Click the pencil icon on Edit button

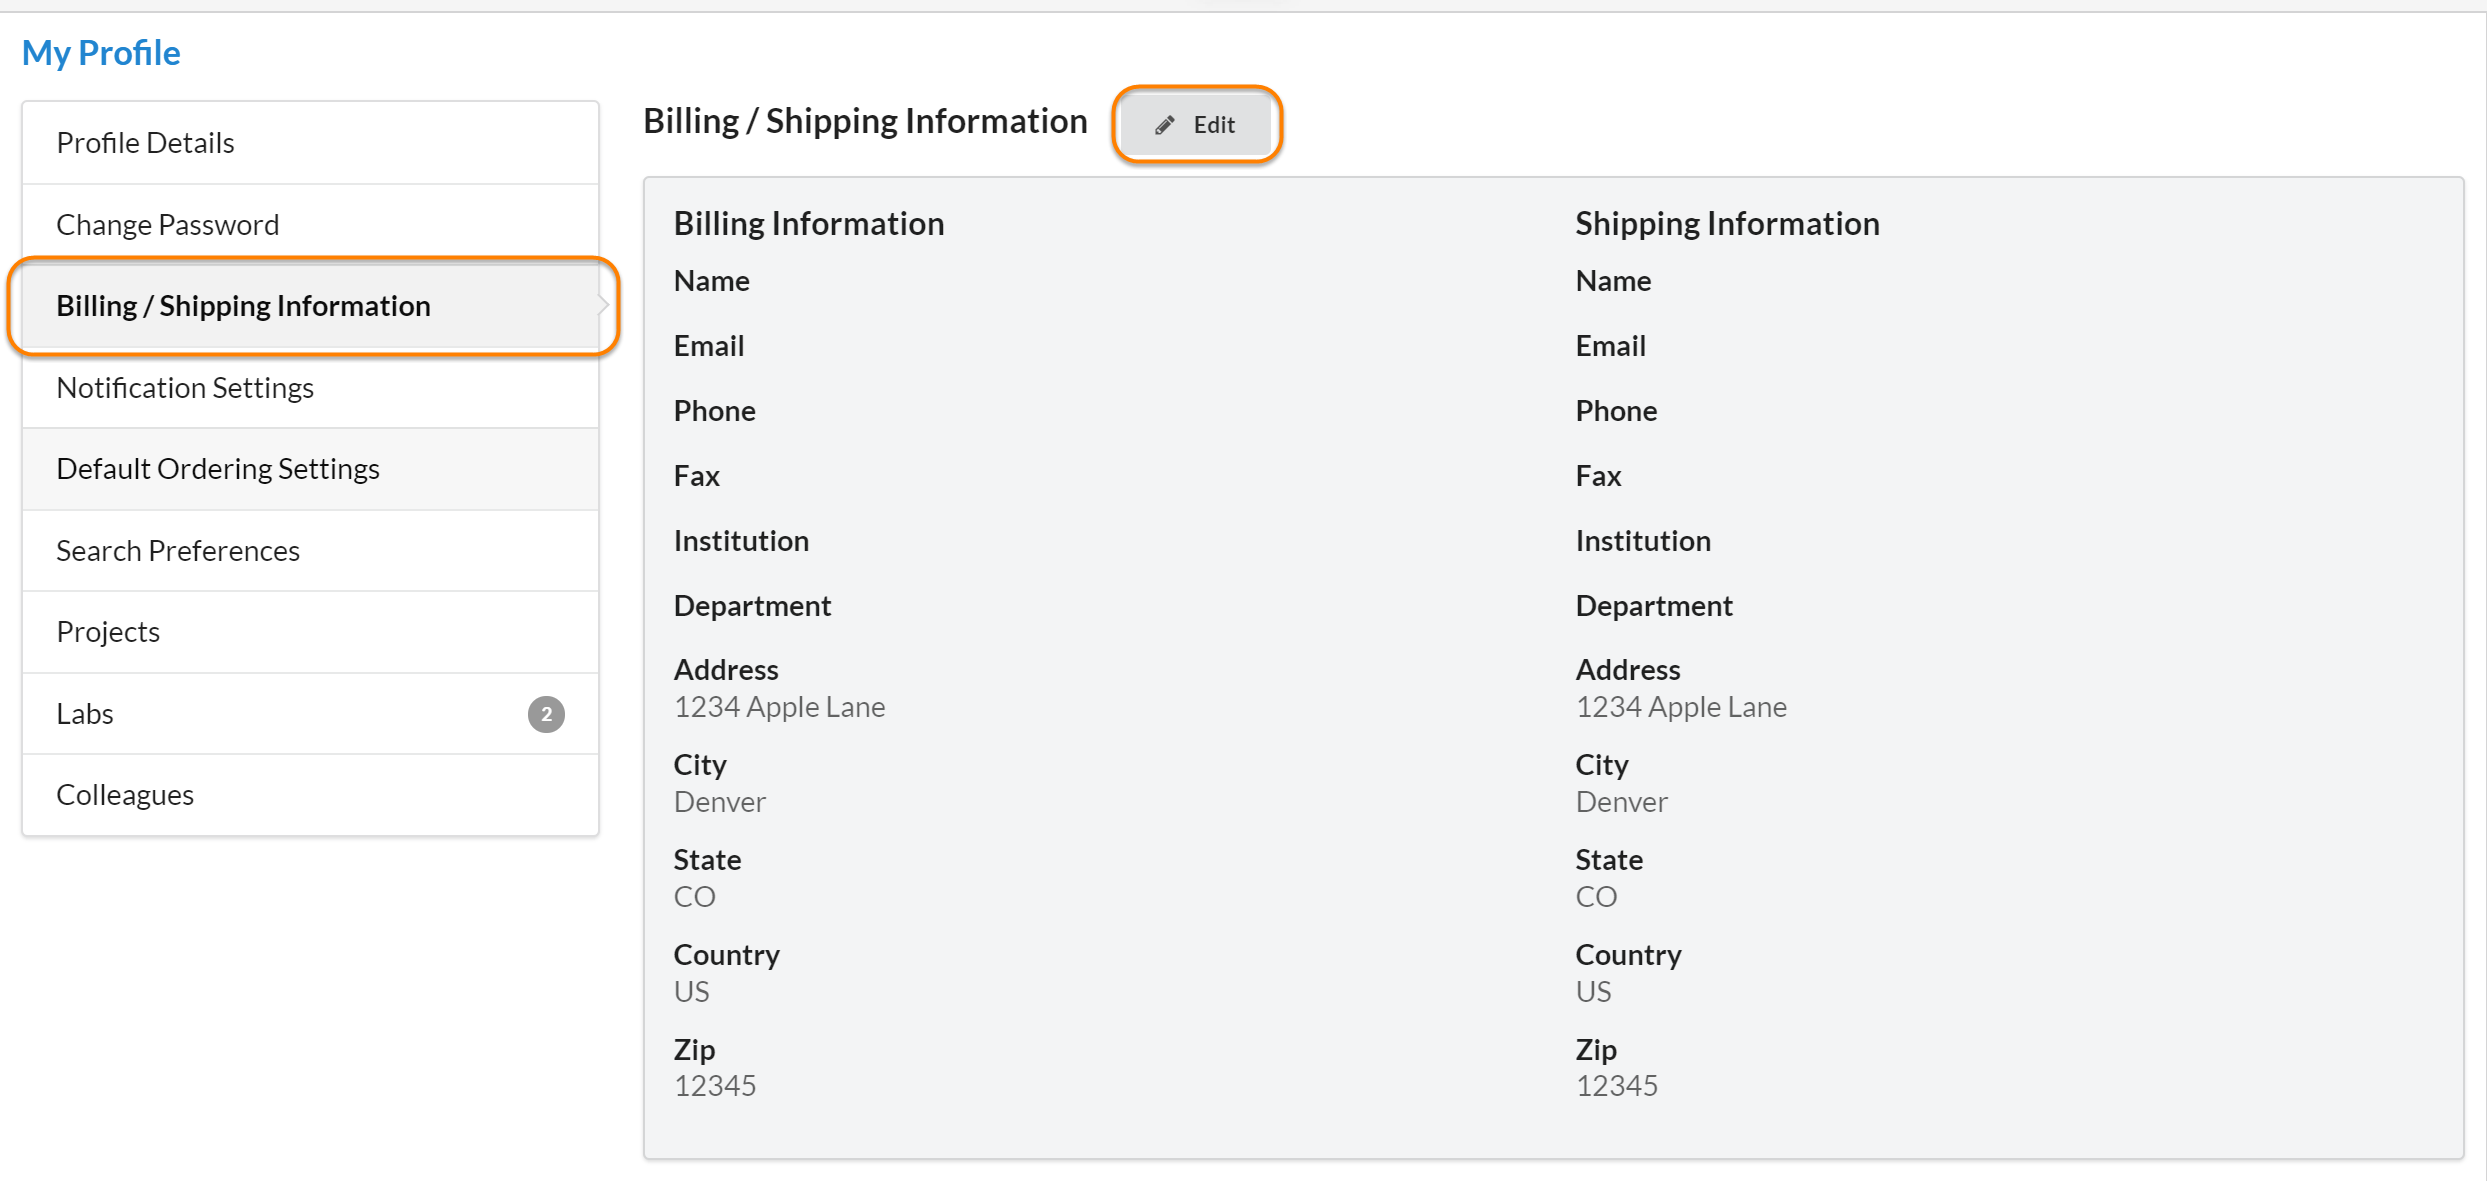1164,125
